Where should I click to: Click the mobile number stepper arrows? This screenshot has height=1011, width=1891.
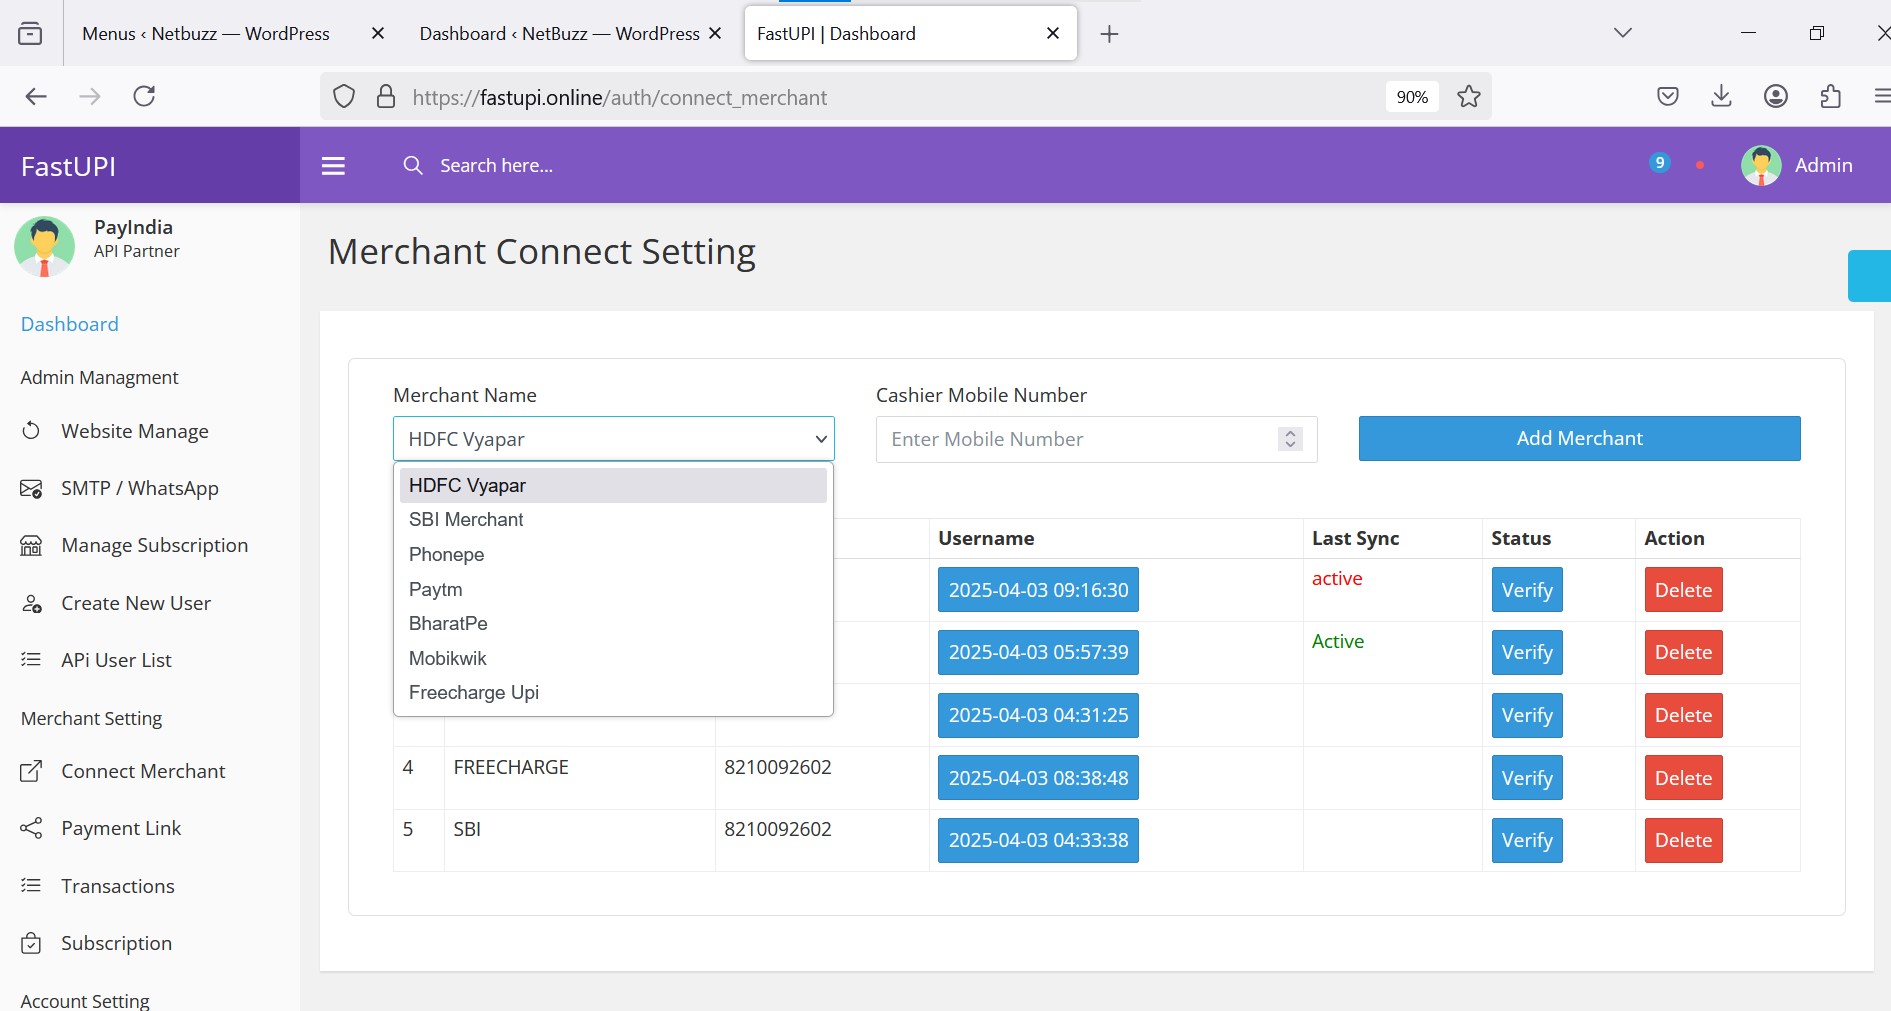pyautogui.click(x=1290, y=439)
